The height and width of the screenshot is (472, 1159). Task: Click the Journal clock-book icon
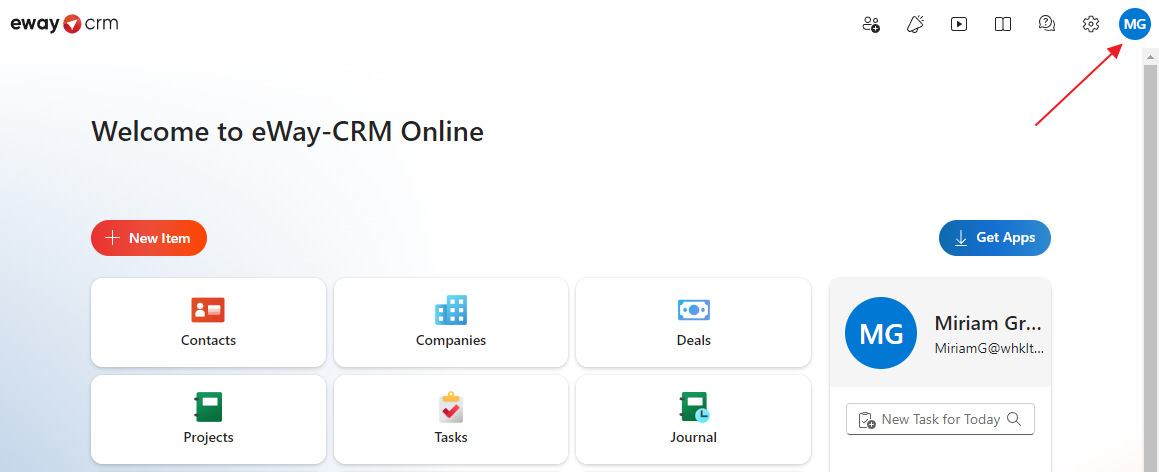[693, 407]
